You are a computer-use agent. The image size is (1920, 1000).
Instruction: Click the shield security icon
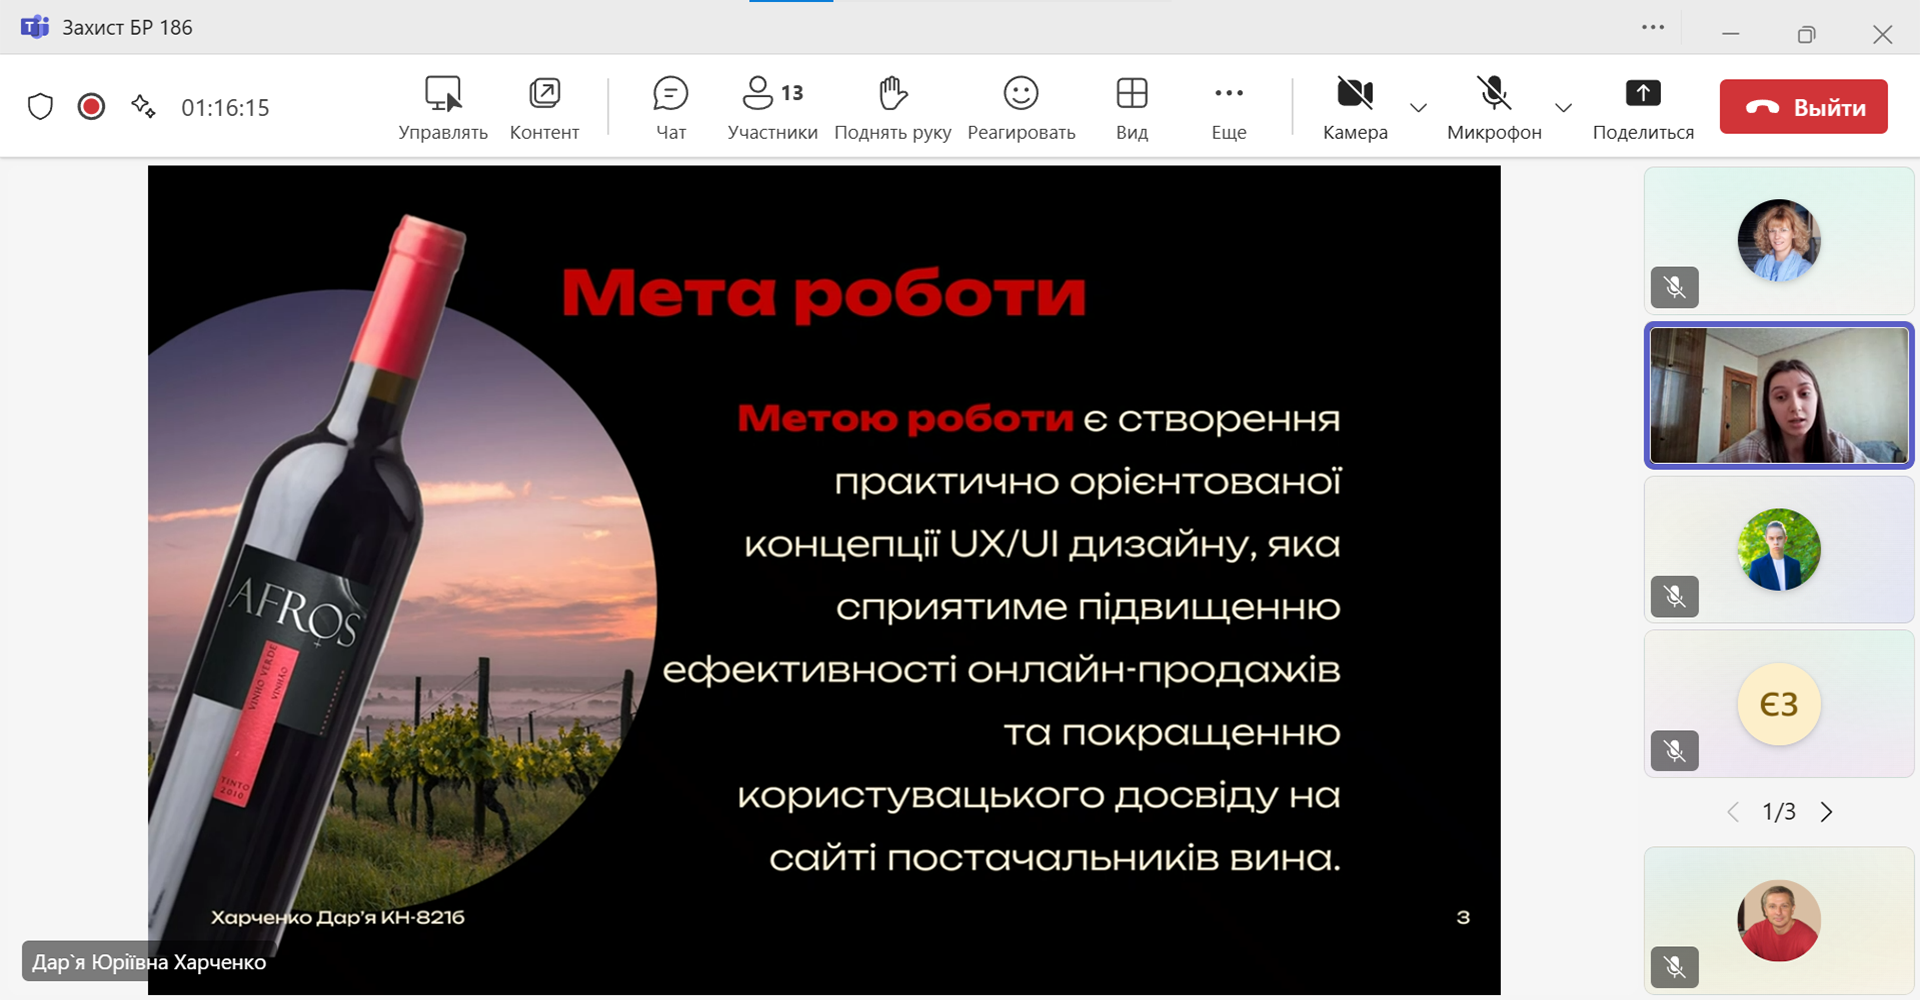click(40, 107)
